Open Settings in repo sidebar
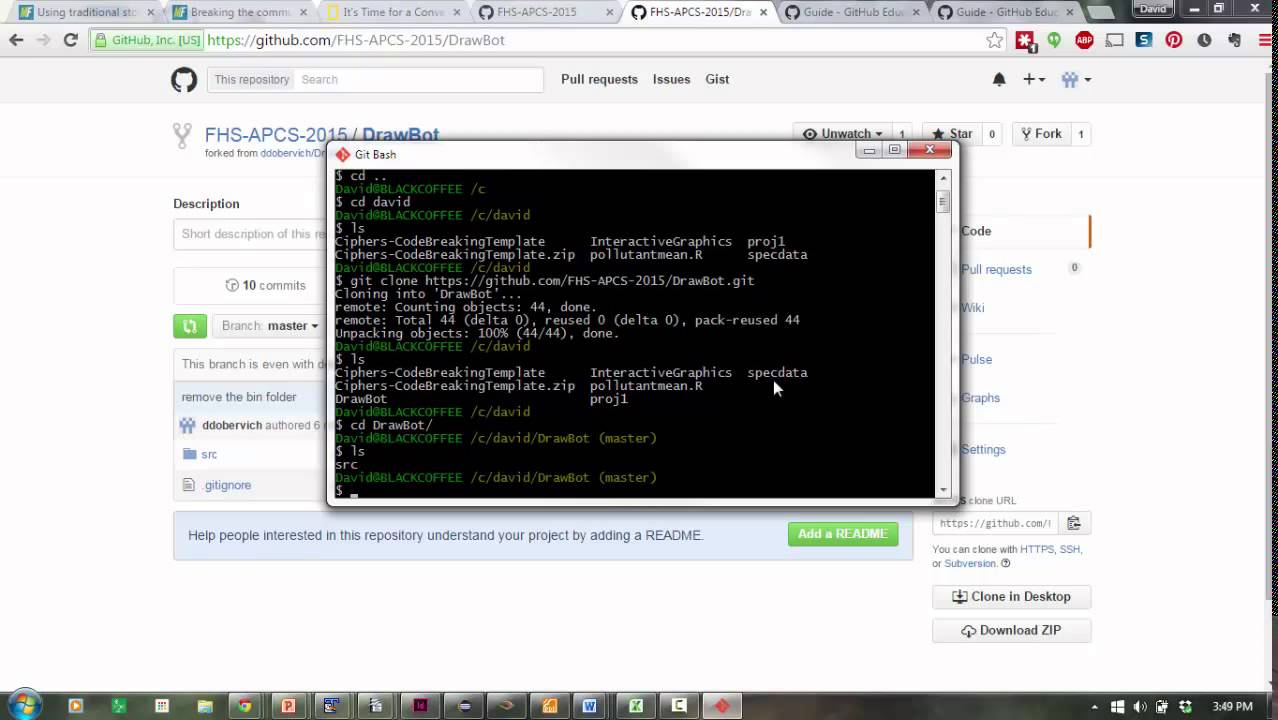The height and width of the screenshot is (720, 1278). [982, 449]
